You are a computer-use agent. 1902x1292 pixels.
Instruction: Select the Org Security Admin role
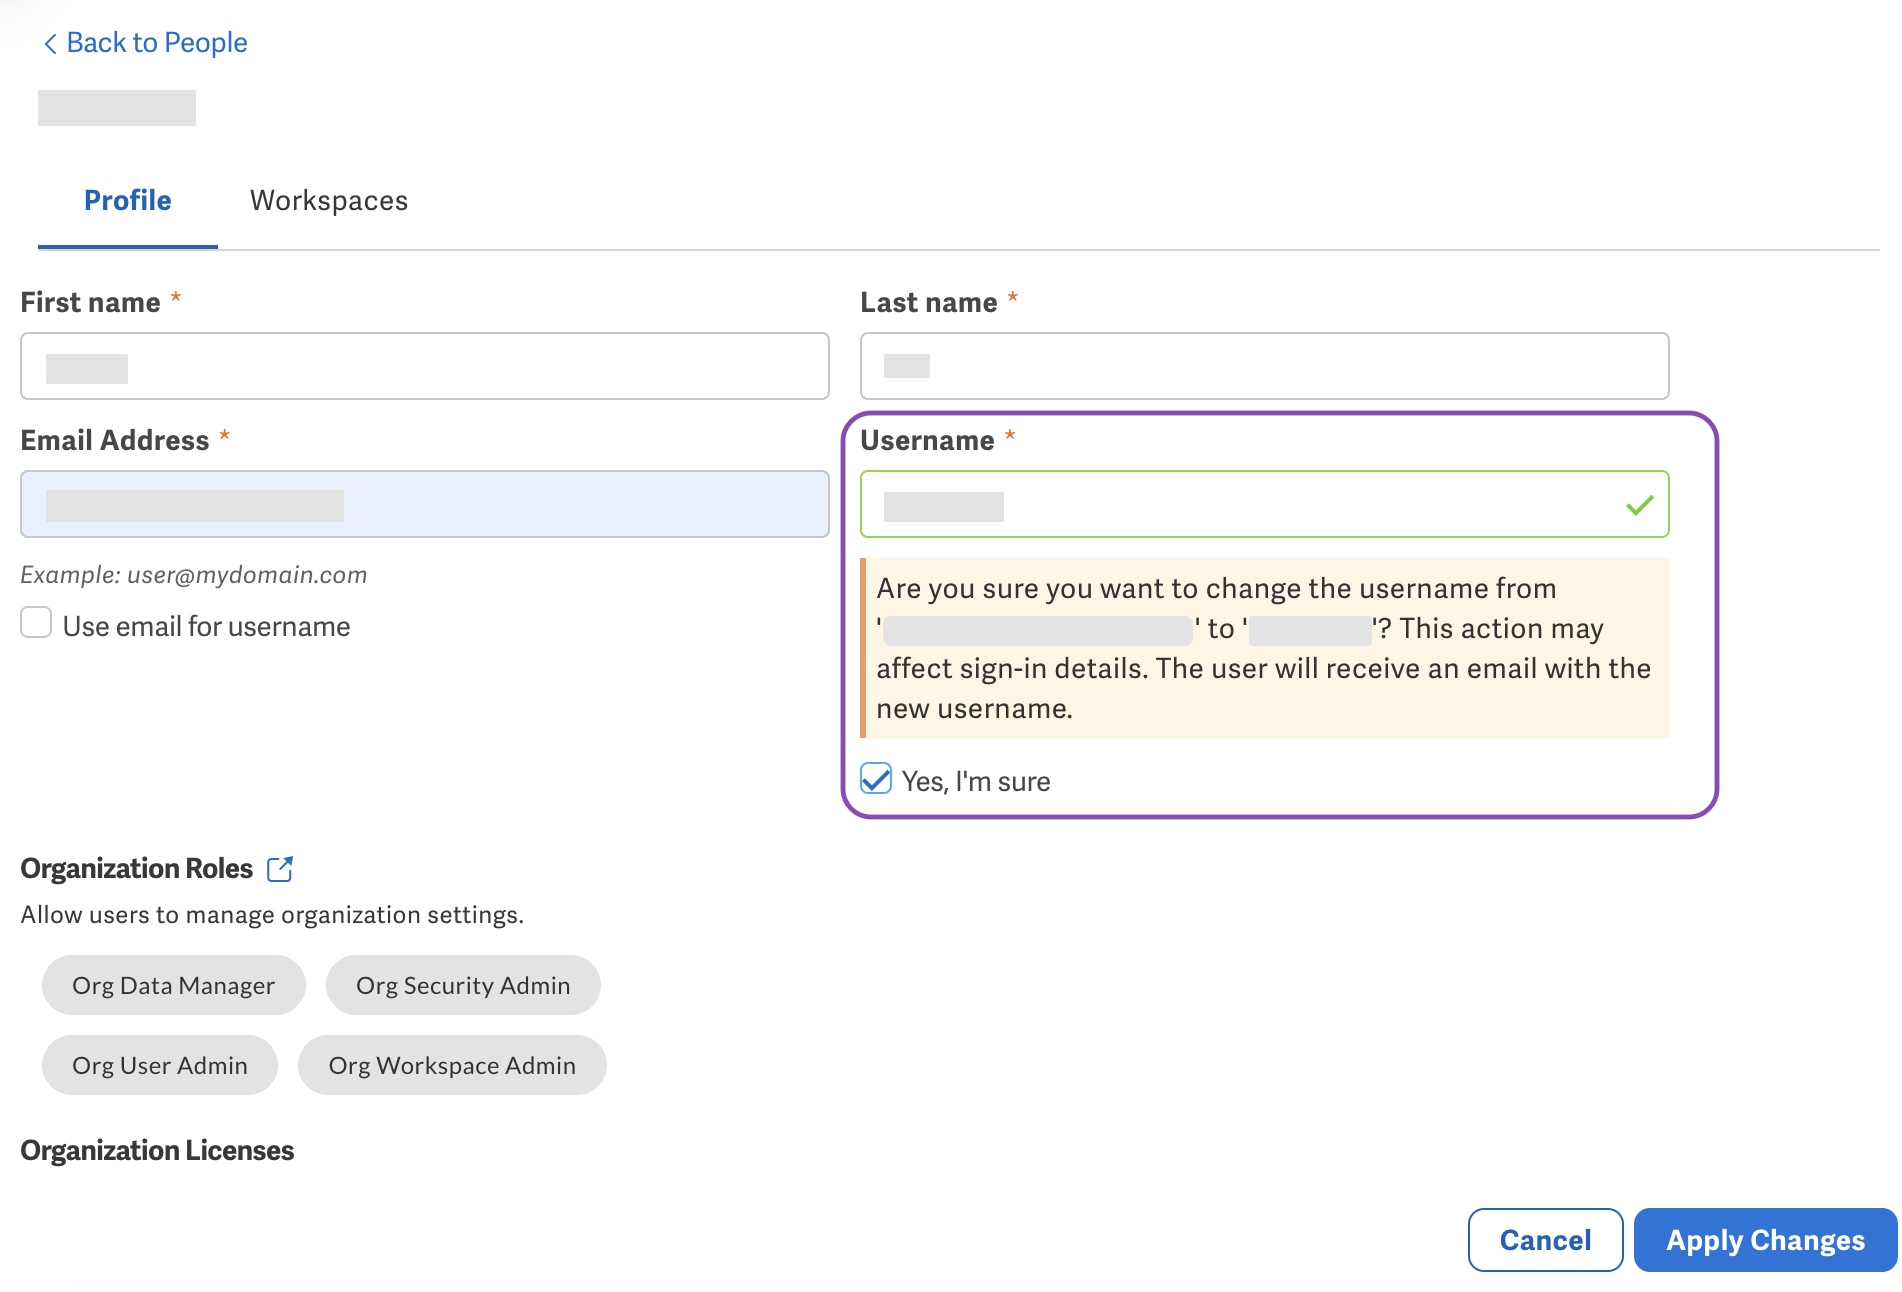[463, 985]
